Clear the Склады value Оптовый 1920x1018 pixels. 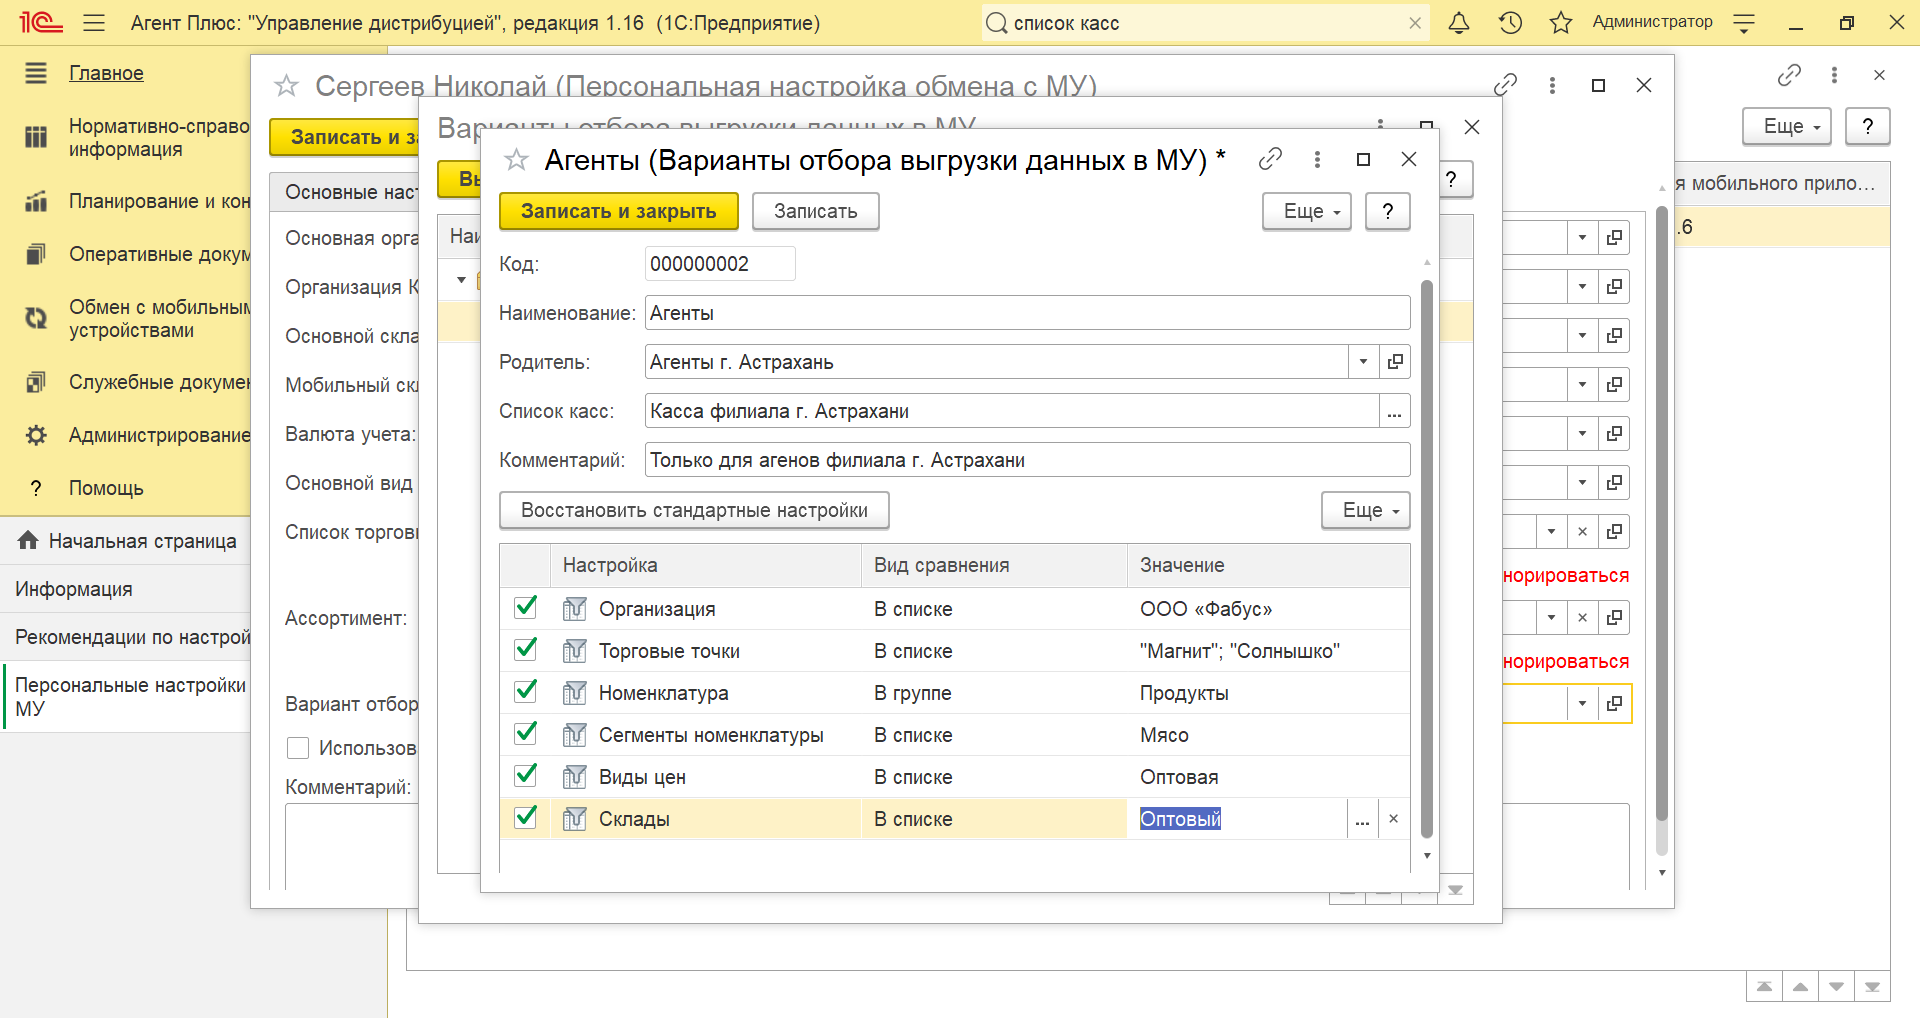1394,819
